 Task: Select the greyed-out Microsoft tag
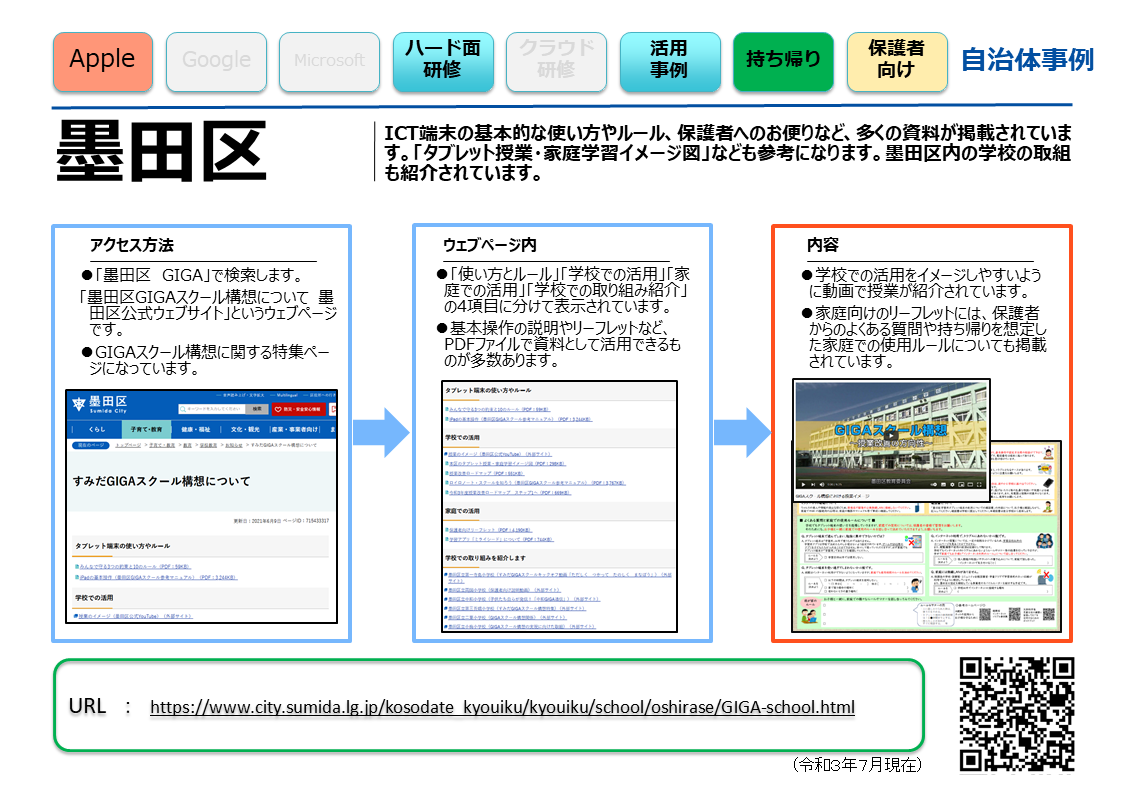(329, 62)
